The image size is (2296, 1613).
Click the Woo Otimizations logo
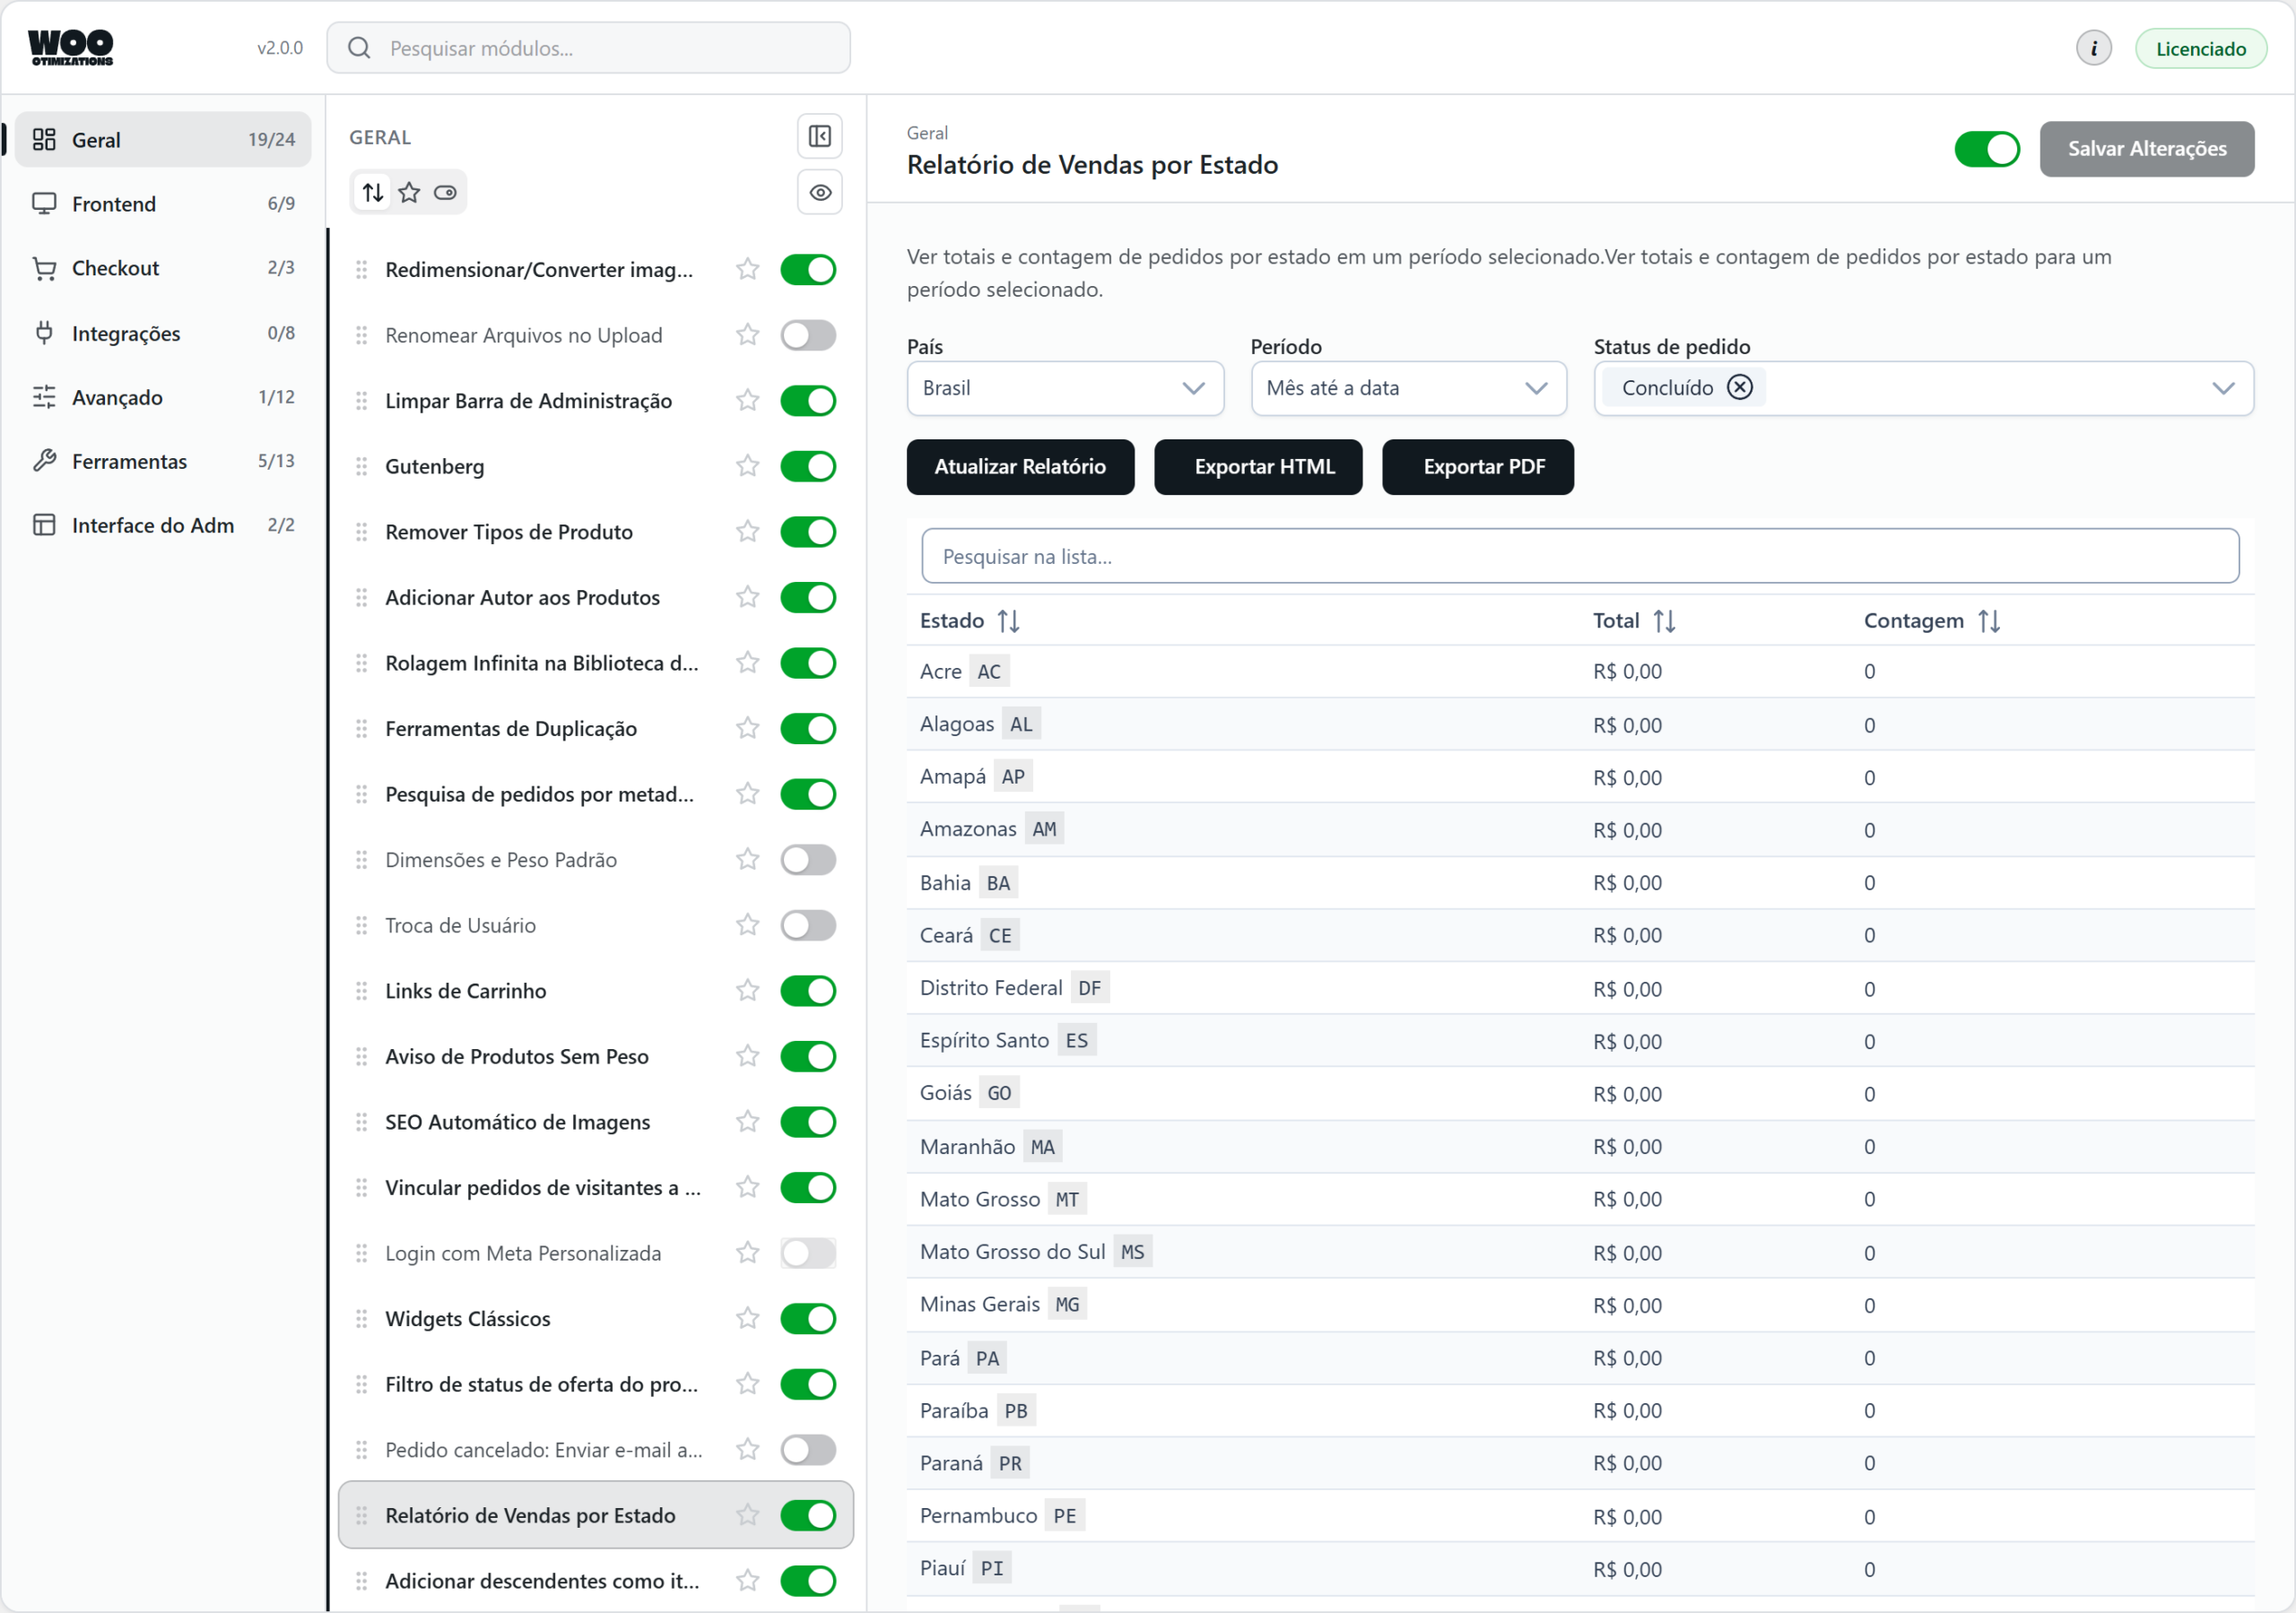pyautogui.click(x=71, y=47)
